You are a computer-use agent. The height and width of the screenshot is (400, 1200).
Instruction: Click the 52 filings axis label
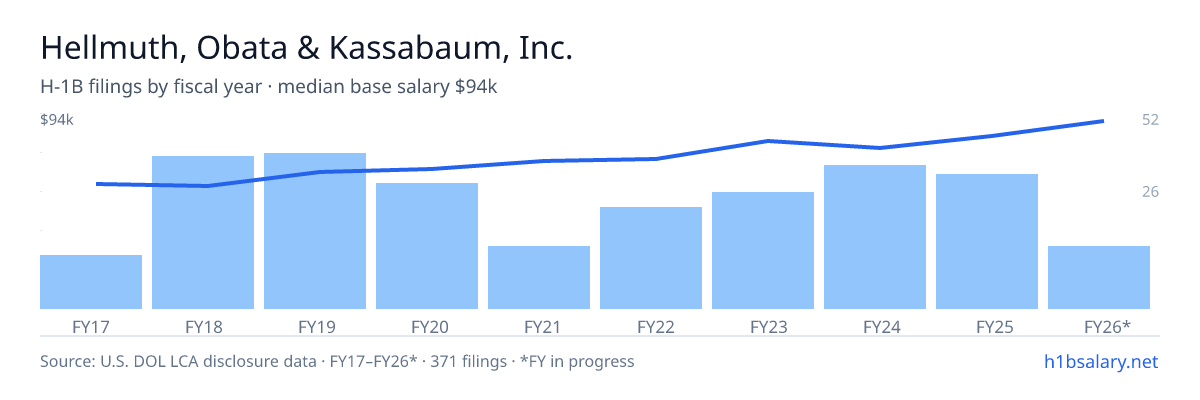pos(1150,120)
